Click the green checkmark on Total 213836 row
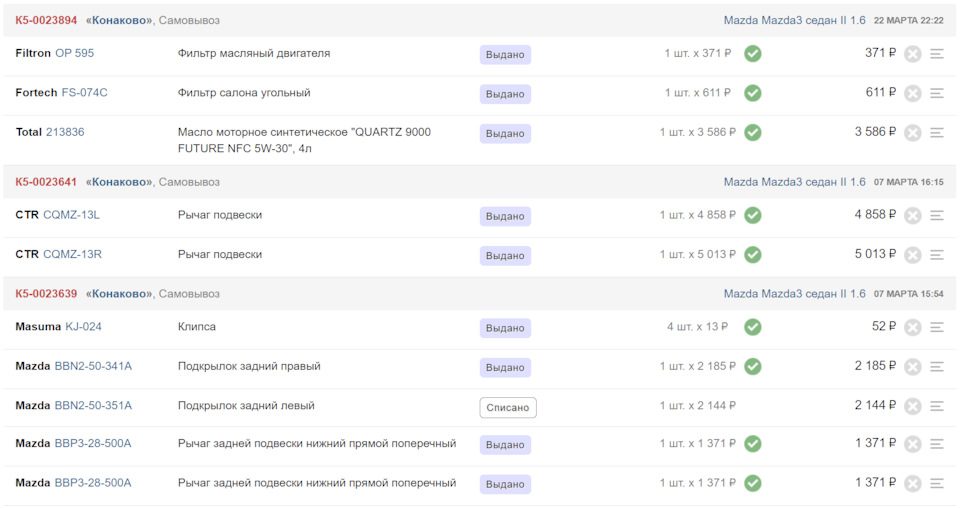The image size is (960, 508). point(753,132)
